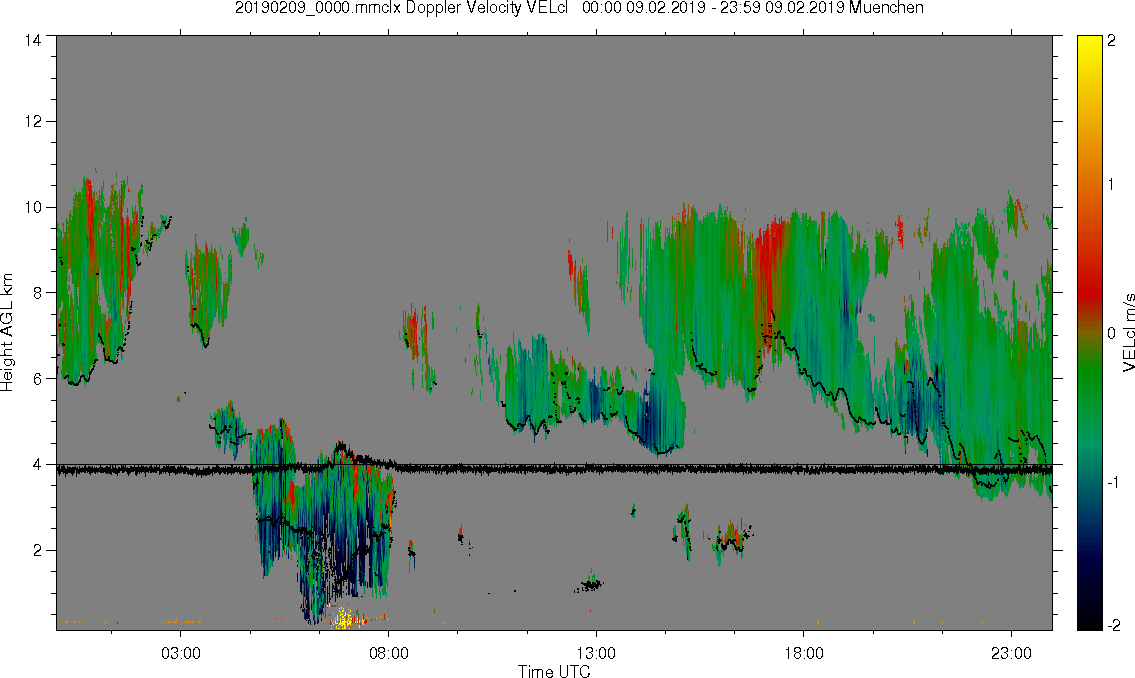Click the '03:00' time tick label
The height and width of the screenshot is (678, 1135).
pos(180,653)
